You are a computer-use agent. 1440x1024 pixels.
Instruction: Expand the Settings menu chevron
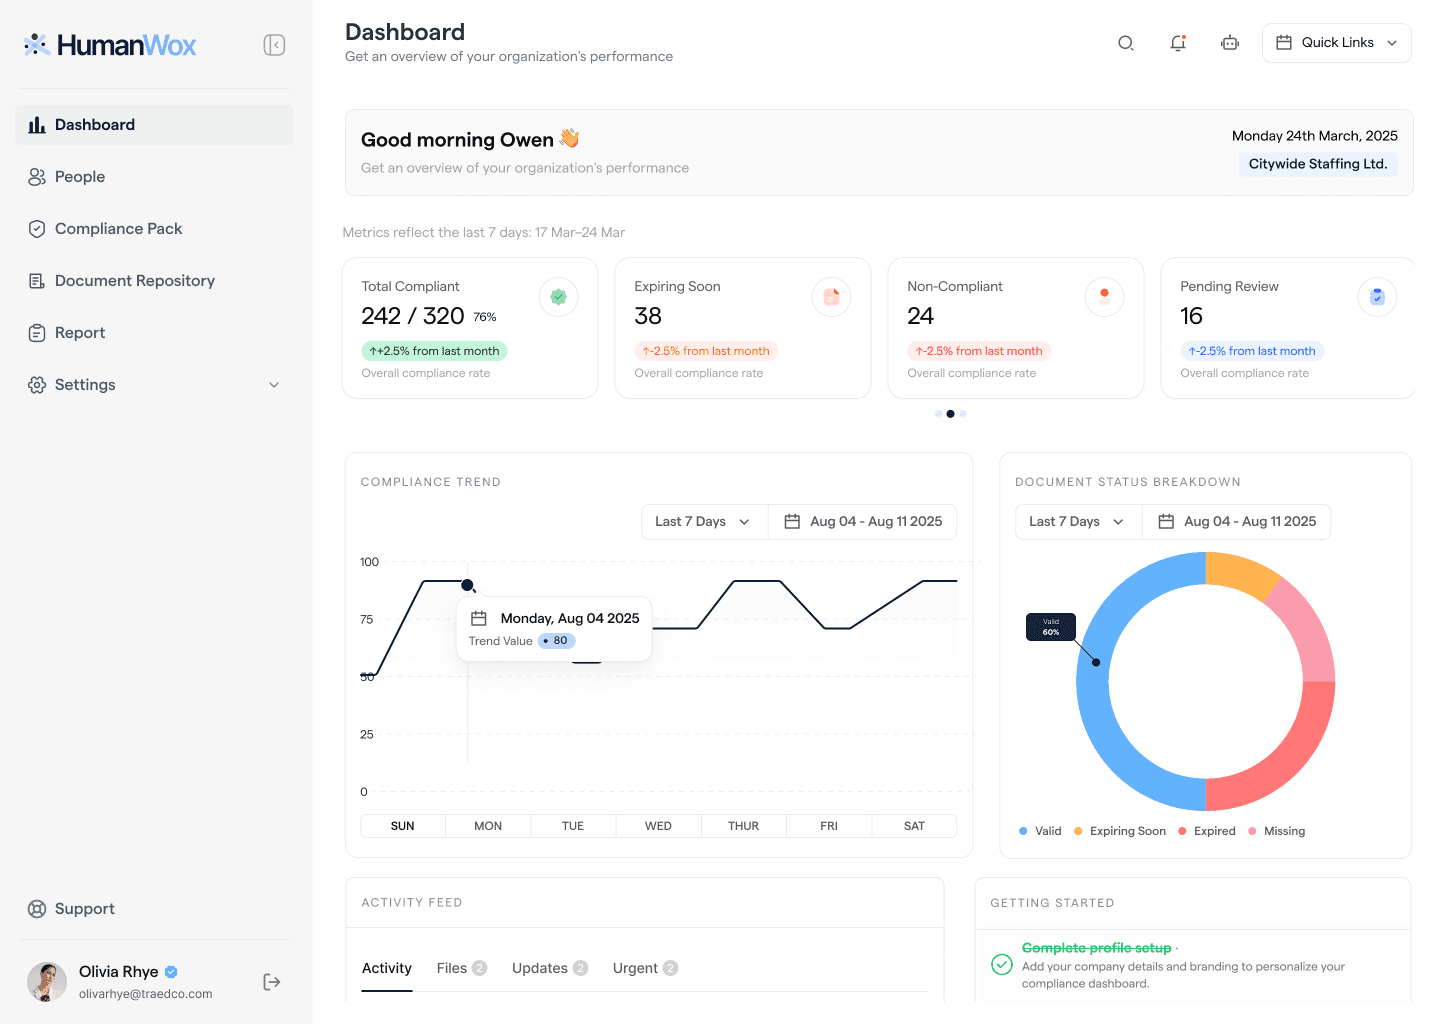[274, 385]
